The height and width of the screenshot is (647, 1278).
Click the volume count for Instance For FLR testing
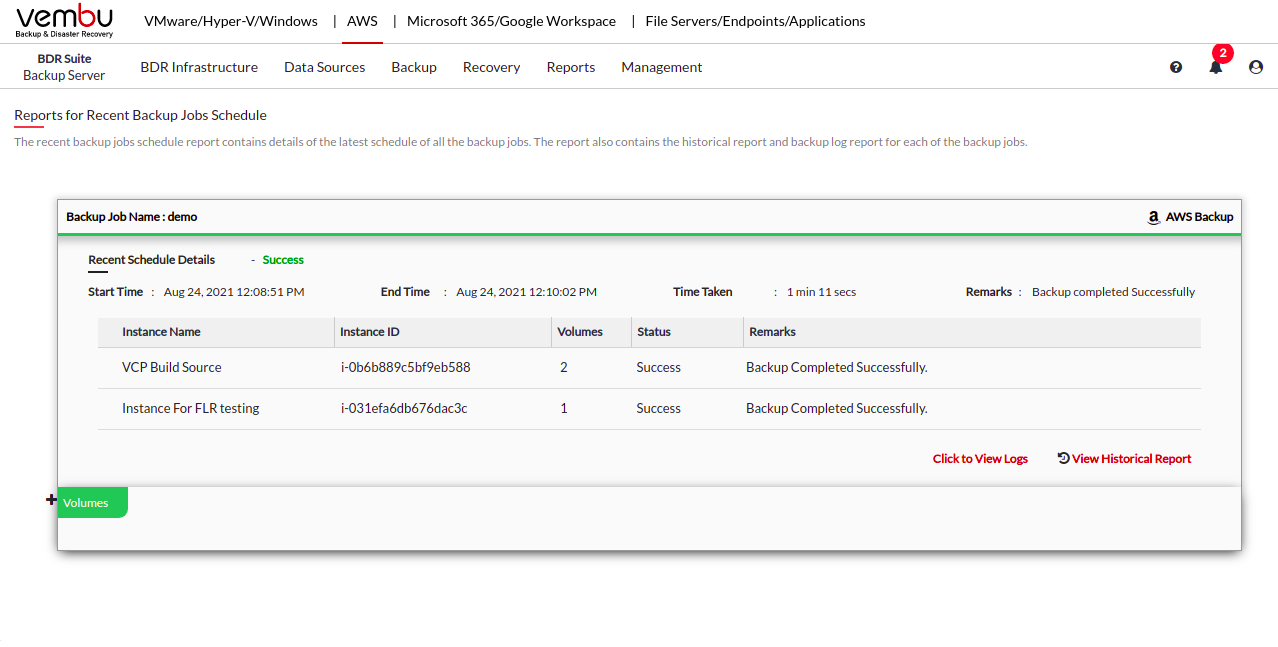tap(564, 408)
